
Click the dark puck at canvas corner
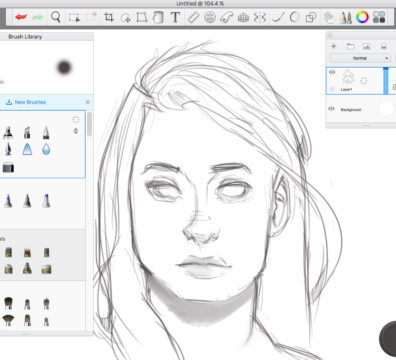[x=388, y=338]
